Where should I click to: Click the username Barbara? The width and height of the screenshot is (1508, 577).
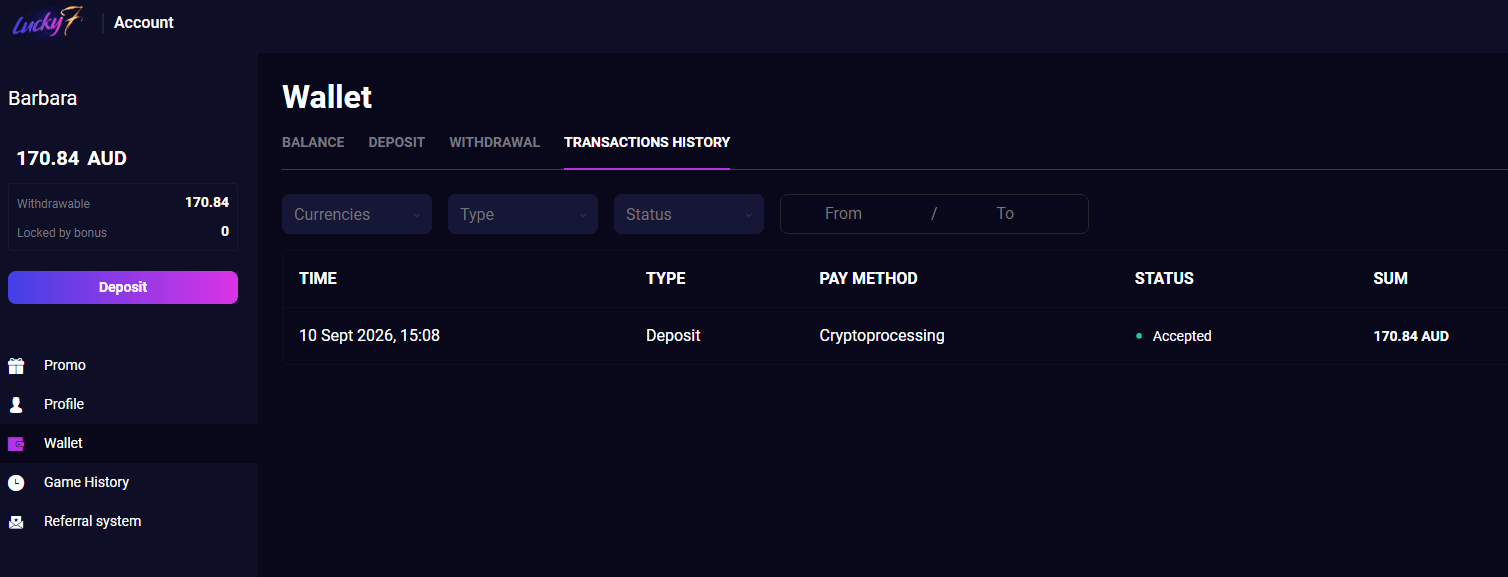pos(43,98)
